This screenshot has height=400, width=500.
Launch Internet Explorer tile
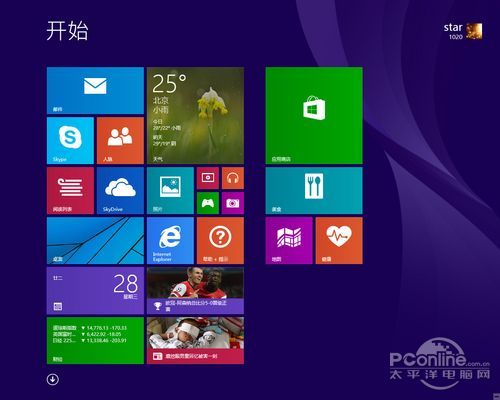point(170,241)
